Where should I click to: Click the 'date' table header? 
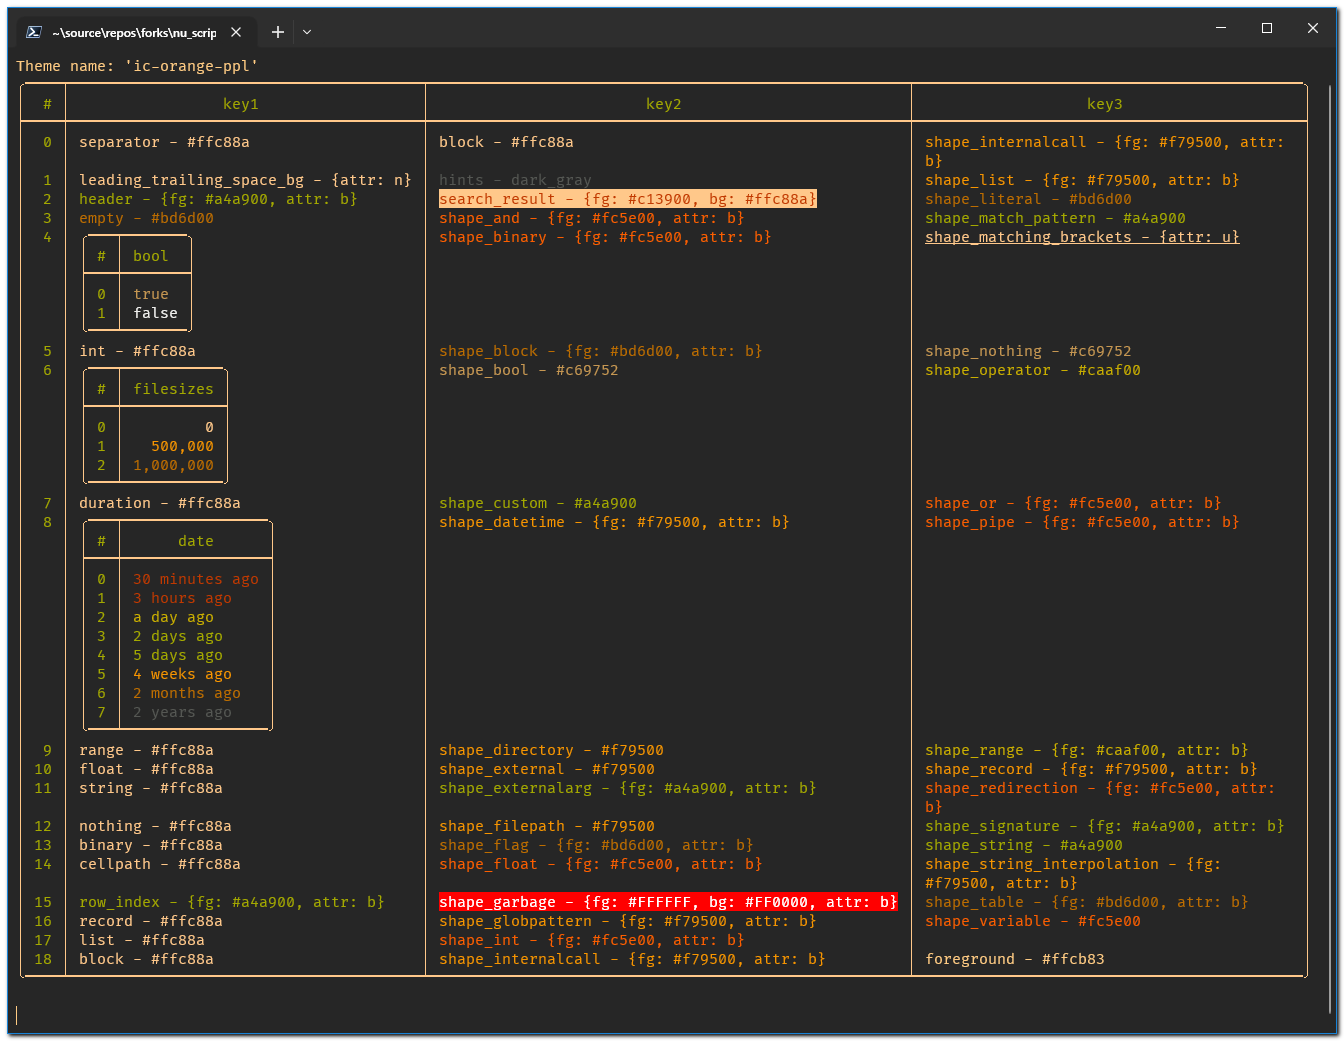tap(196, 541)
